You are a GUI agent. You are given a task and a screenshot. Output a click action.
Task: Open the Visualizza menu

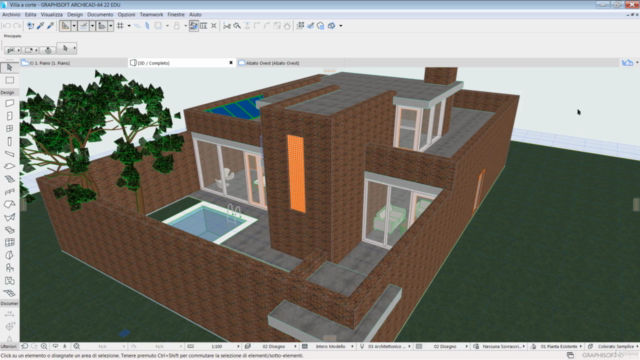(x=51, y=14)
